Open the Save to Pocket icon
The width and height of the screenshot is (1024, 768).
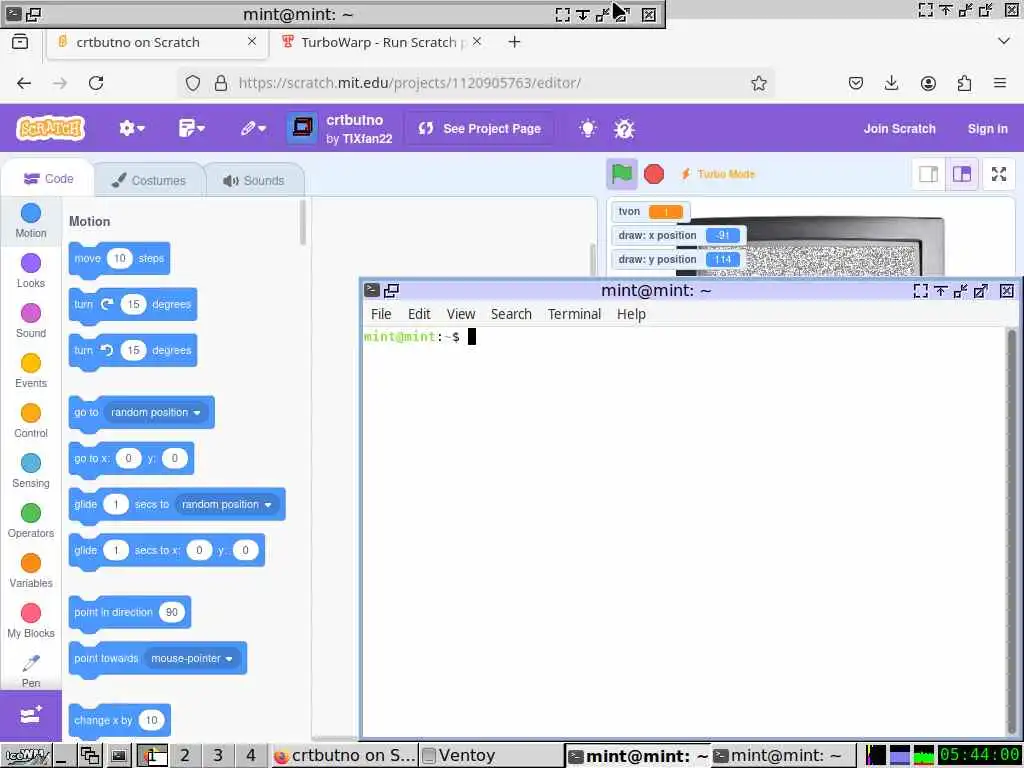pyautogui.click(x=856, y=83)
